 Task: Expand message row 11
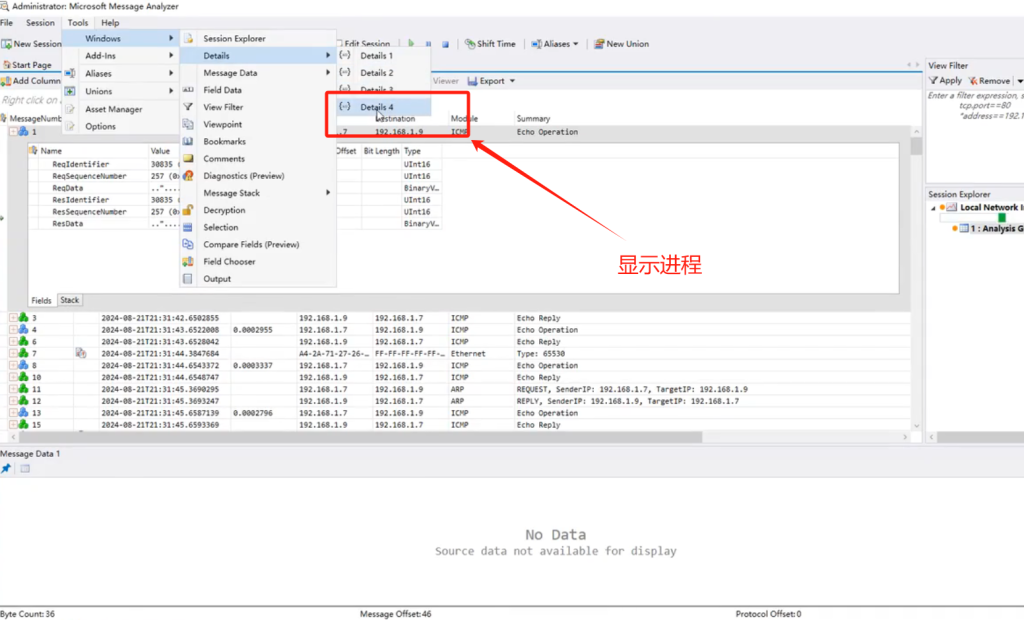pyautogui.click(x=13, y=389)
